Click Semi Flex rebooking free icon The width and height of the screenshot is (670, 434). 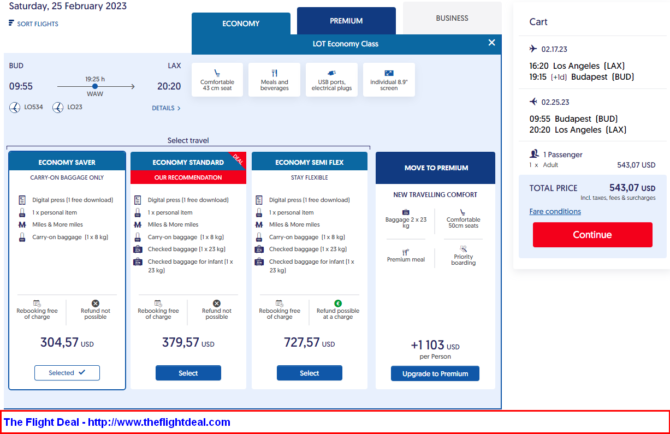coord(279,303)
